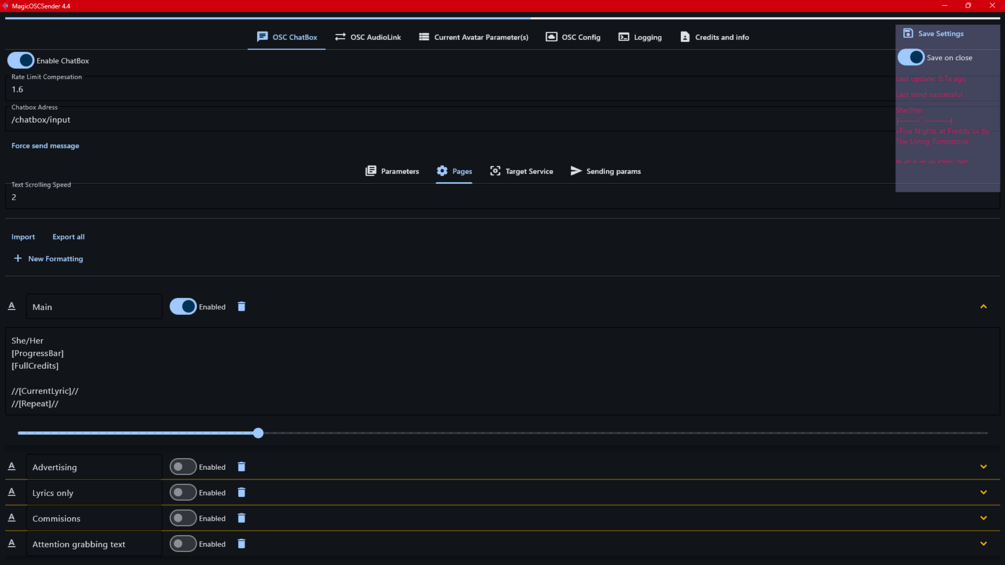The width and height of the screenshot is (1005, 565).
Task: Click New Formatting button label
Action: (x=55, y=259)
